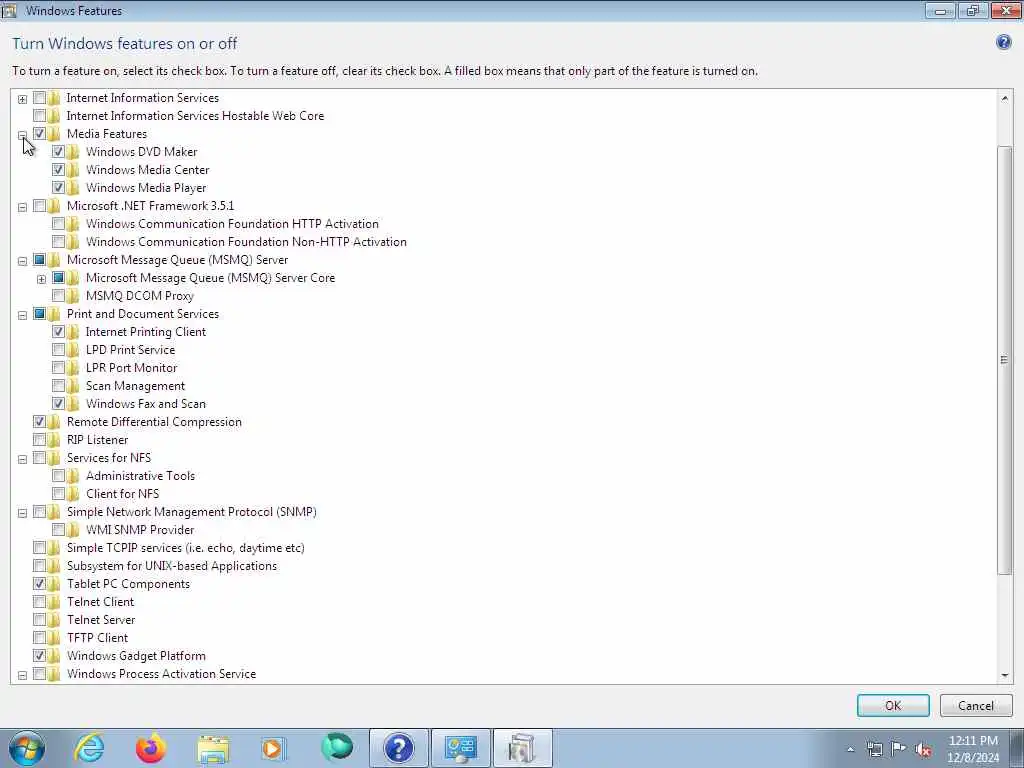Uncheck Internet Printing Client
The height and width of the screenshot is (768, 1024).
click(x=58, y=332)
